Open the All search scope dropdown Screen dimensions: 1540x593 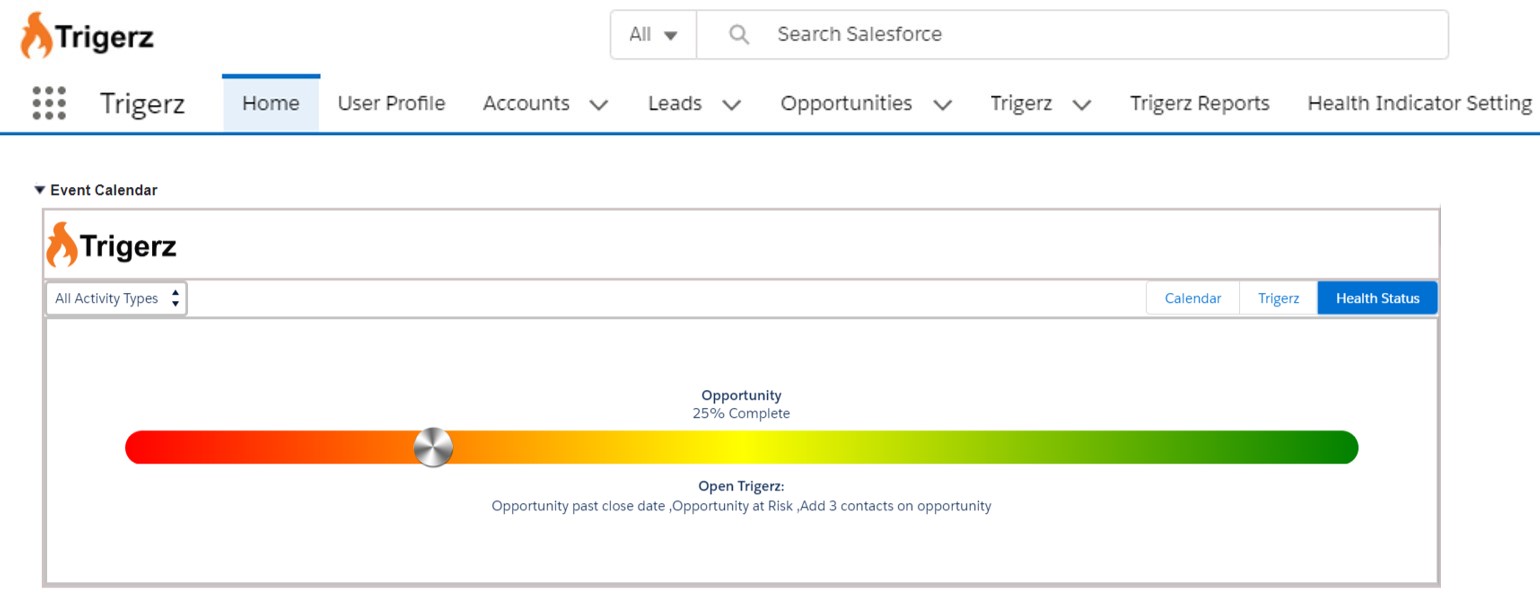653,34
